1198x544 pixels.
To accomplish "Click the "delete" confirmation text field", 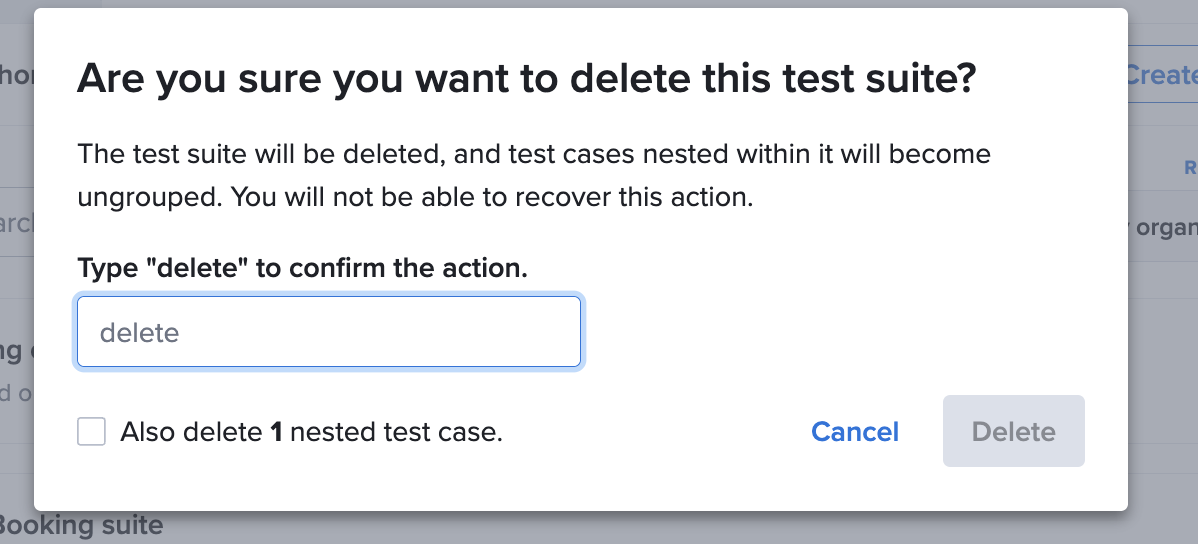I will point(328,332).
